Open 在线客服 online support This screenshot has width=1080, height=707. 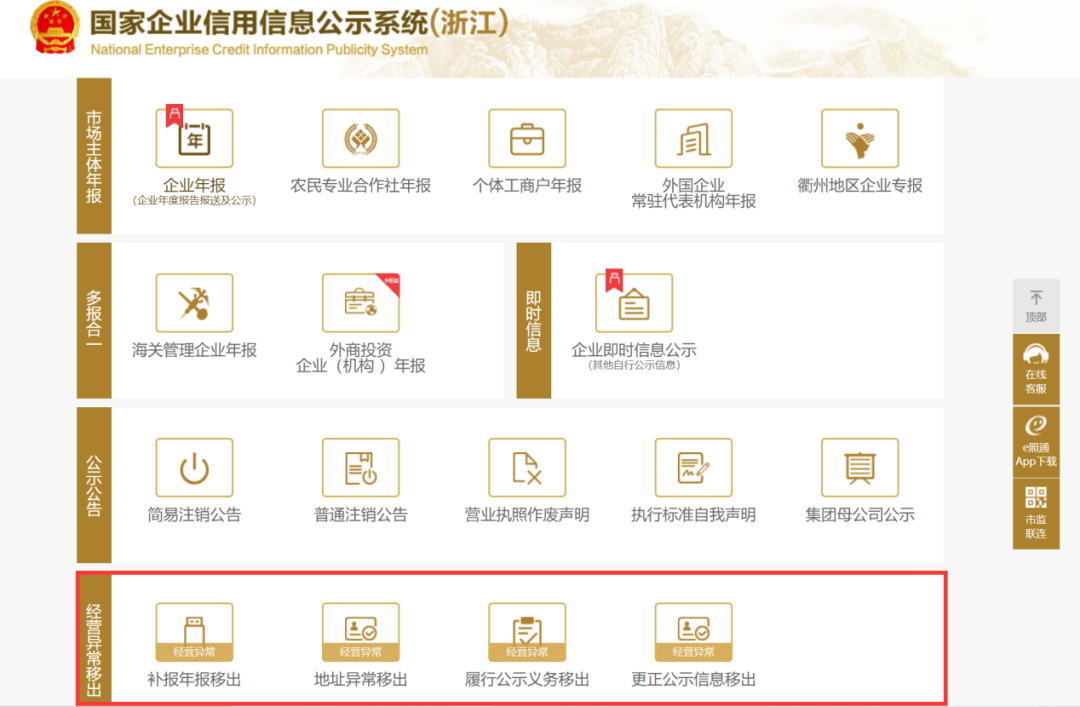(1036, 369)
